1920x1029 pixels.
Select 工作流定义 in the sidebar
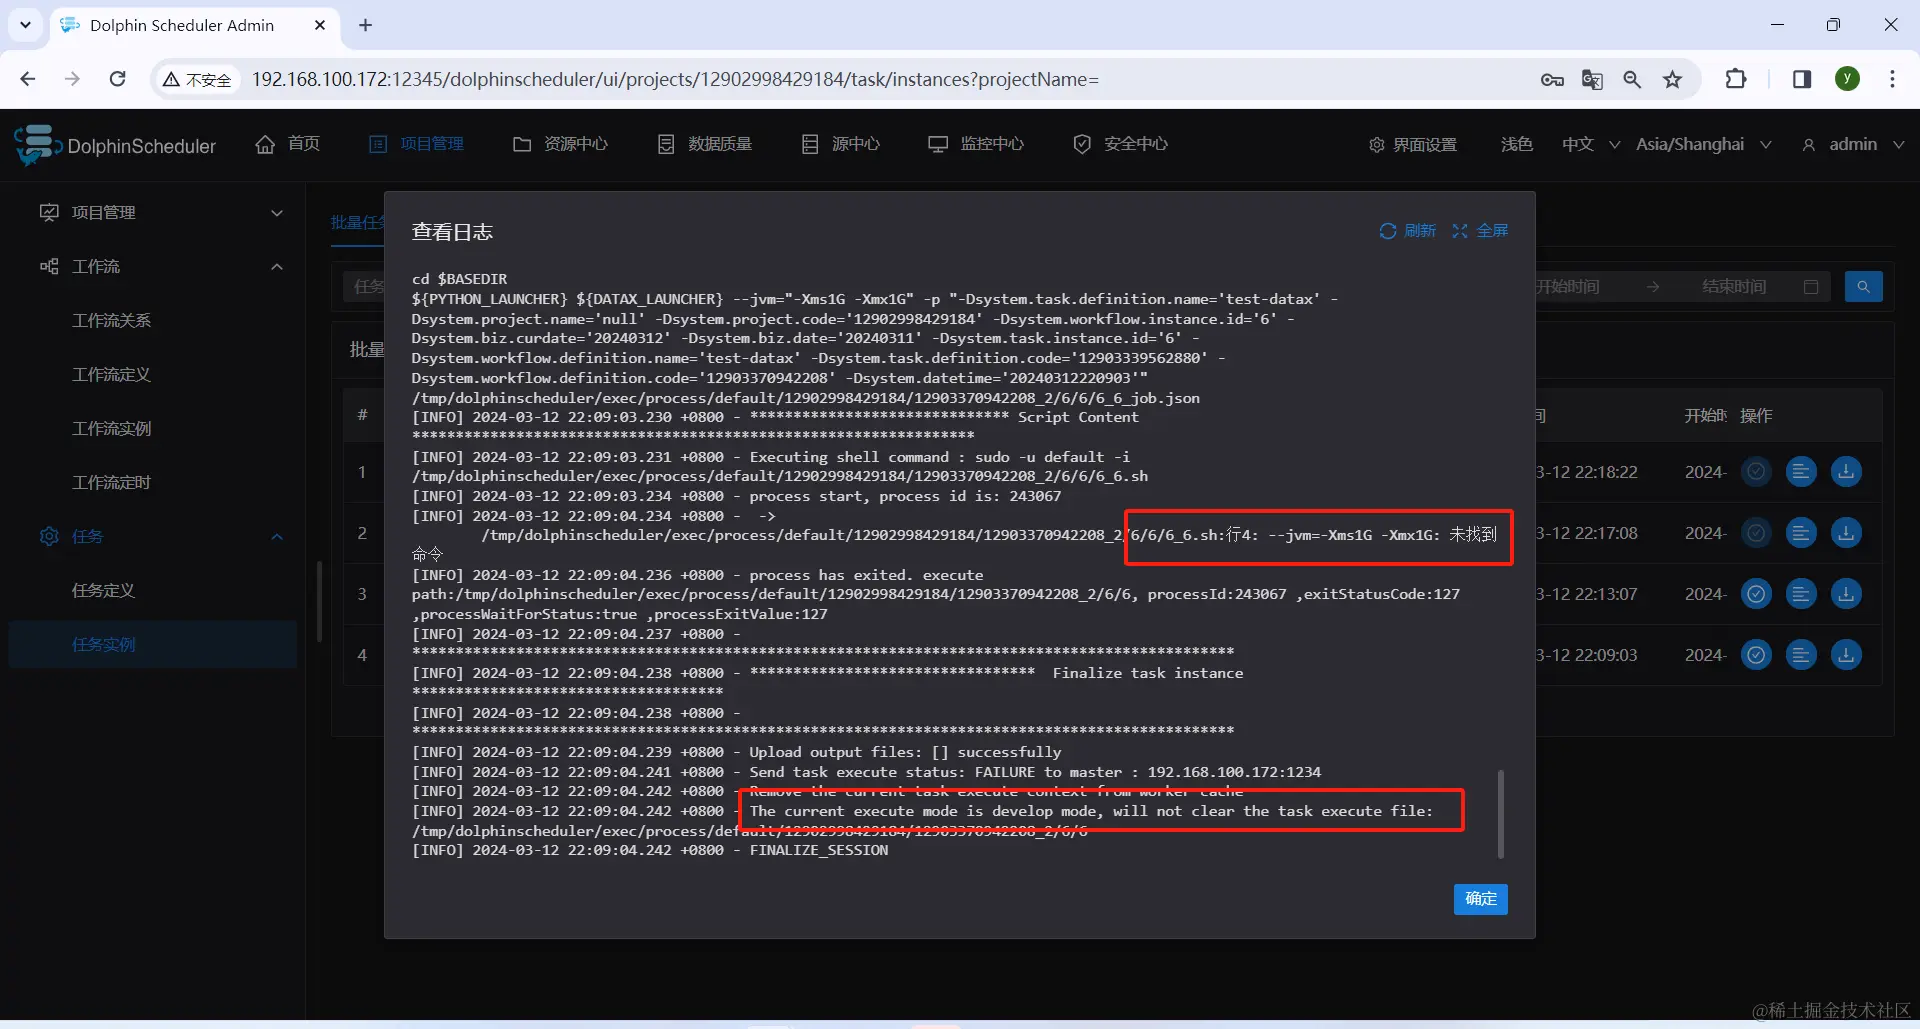point(111,374)
